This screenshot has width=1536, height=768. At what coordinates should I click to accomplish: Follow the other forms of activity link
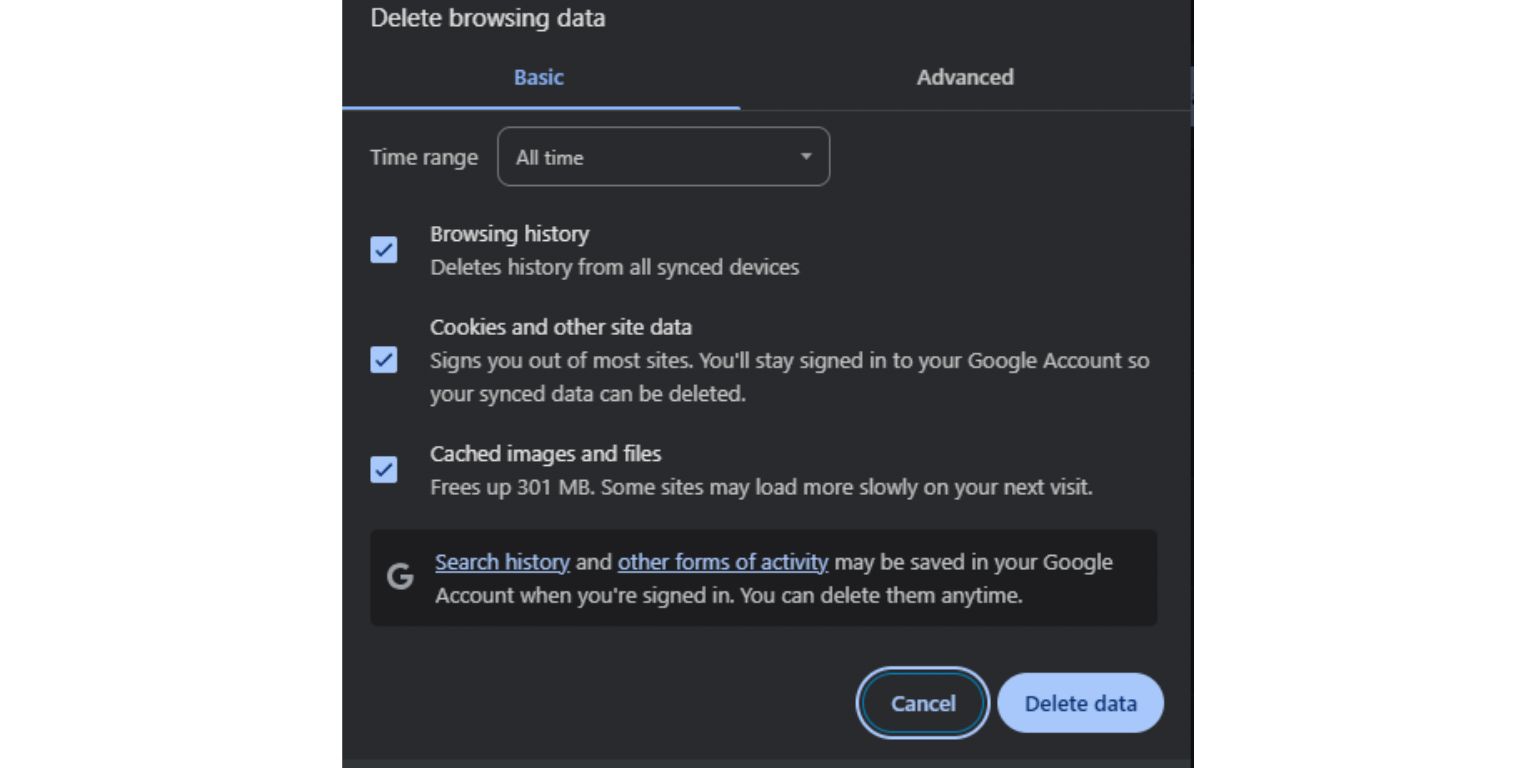click(x=722, y=562)
